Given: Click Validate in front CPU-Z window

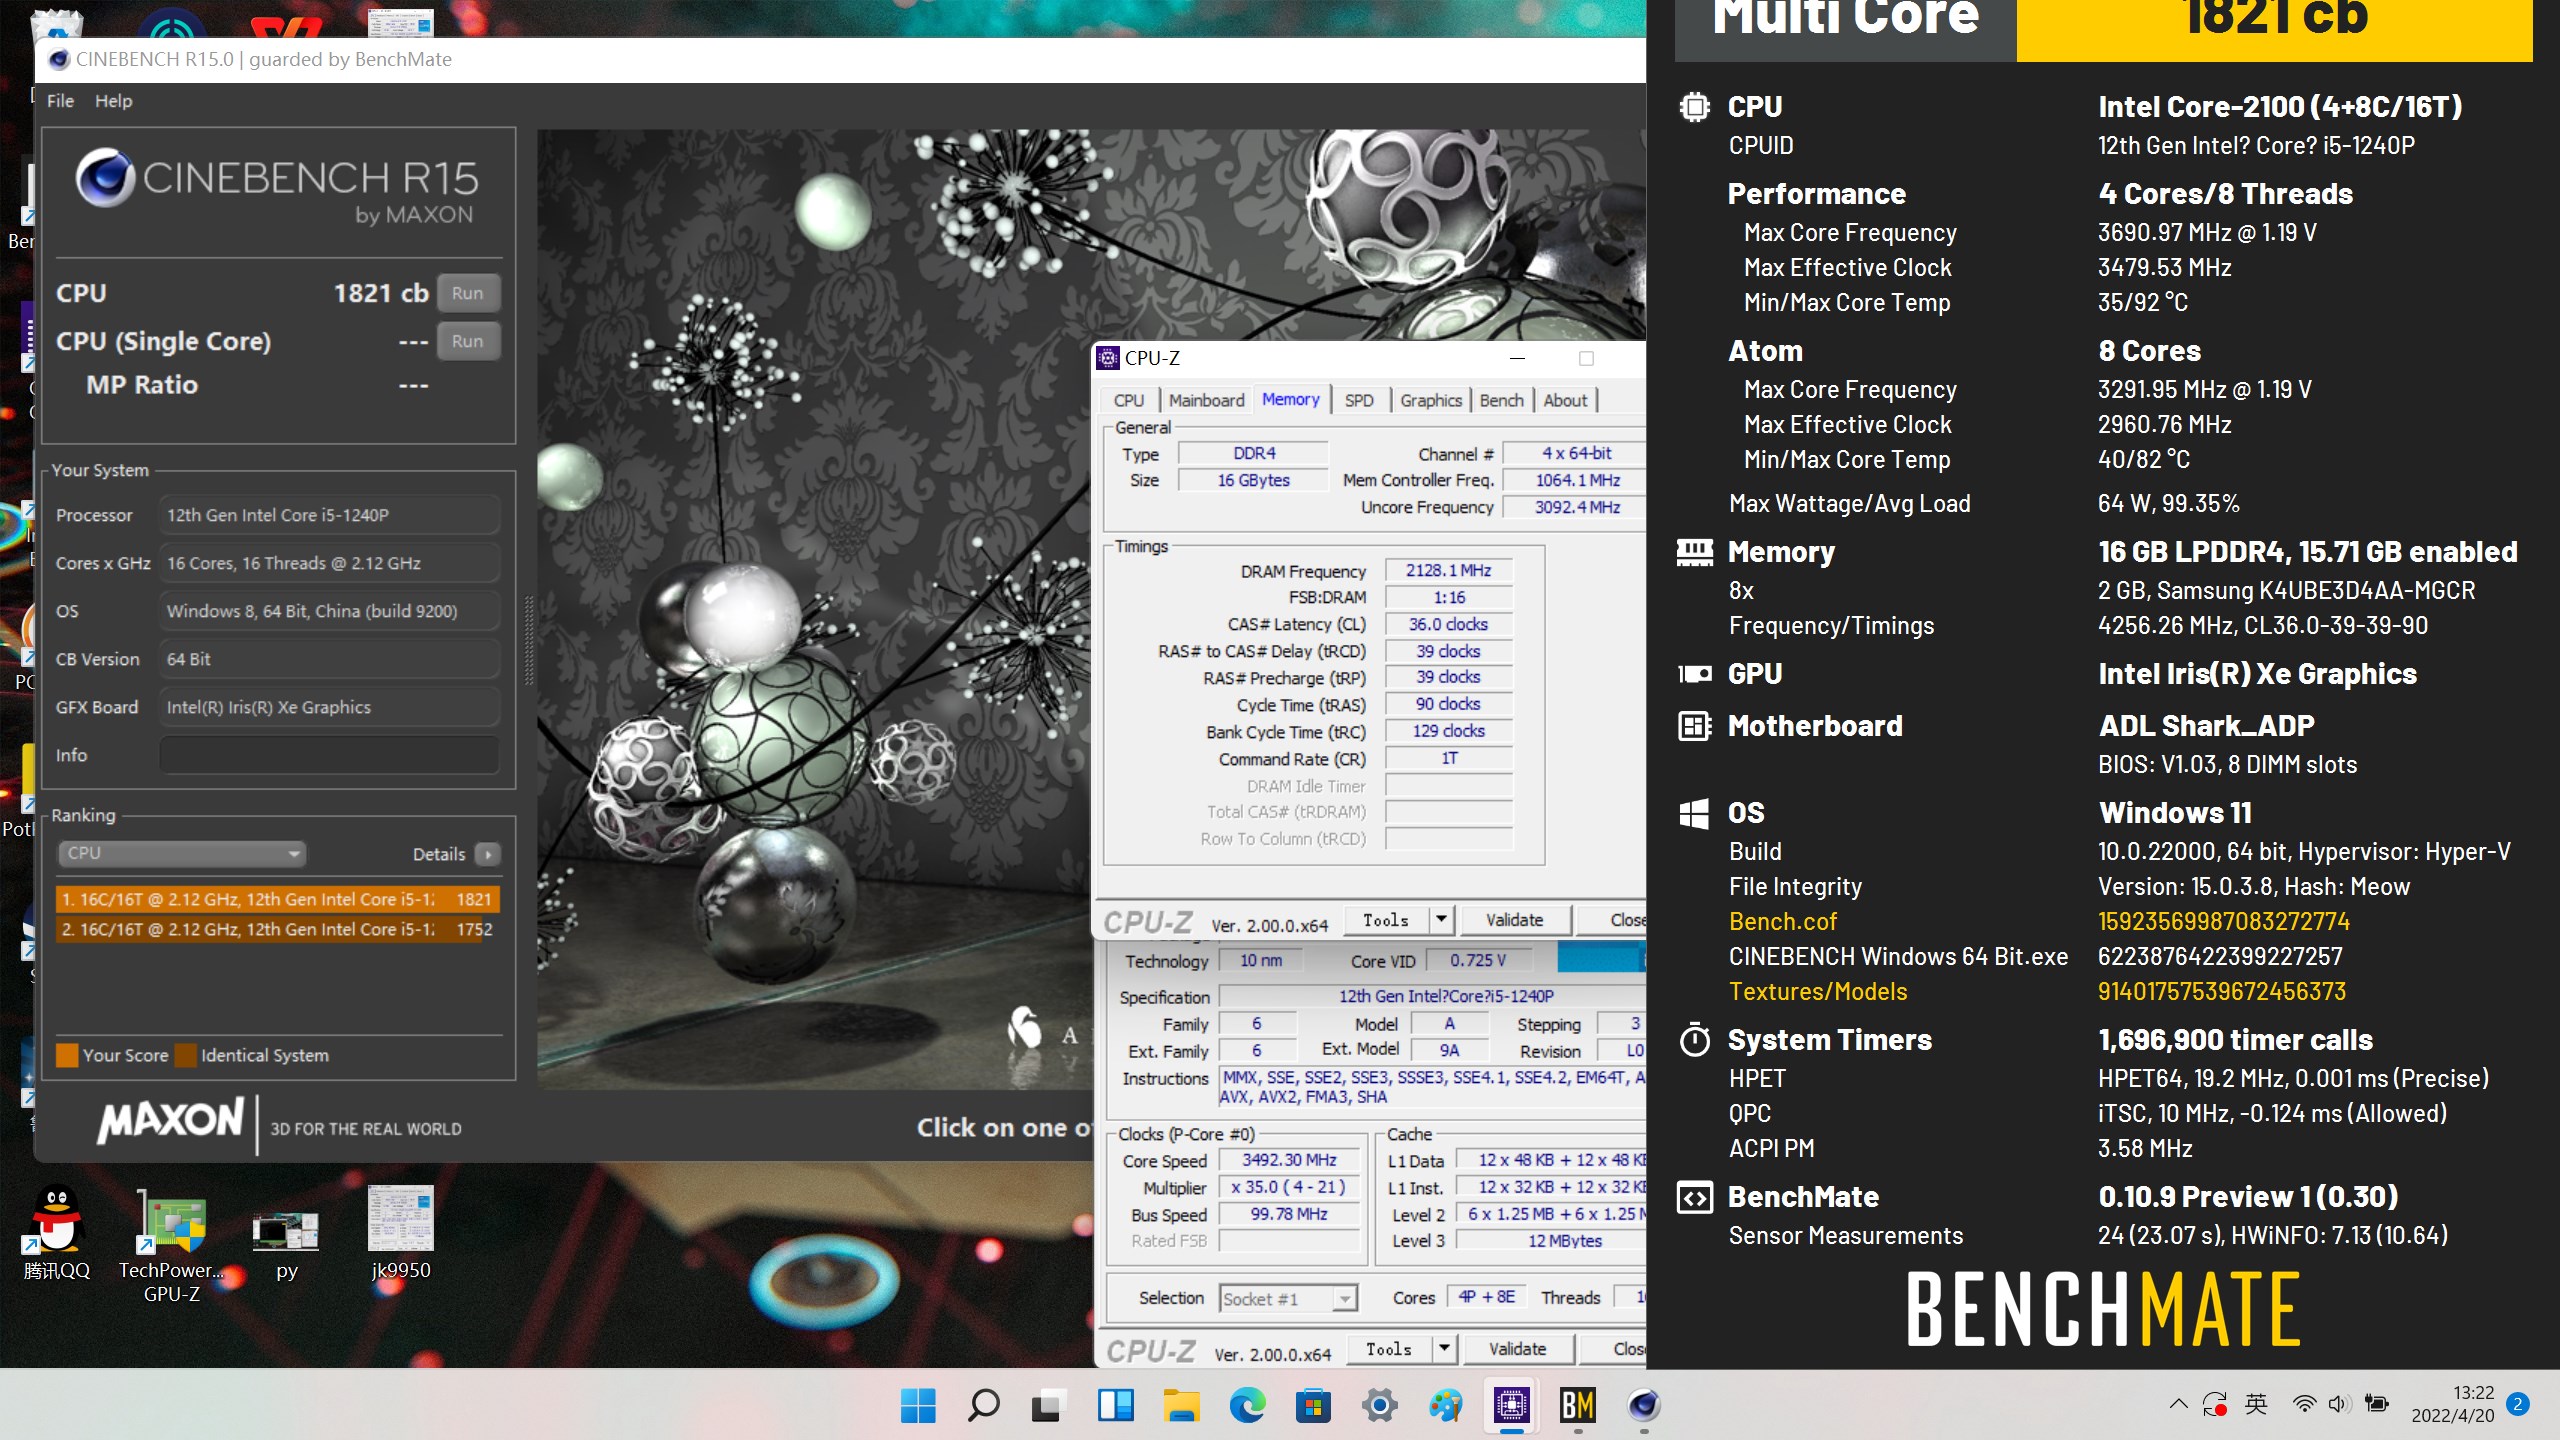Looking at the screenshot, I should click(1514, 920).
